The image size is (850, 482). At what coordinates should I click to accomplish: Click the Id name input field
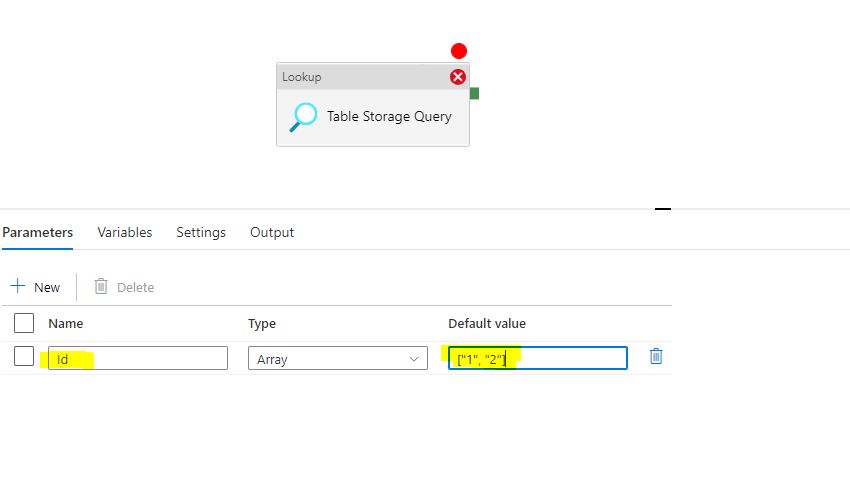pos(138,358)
